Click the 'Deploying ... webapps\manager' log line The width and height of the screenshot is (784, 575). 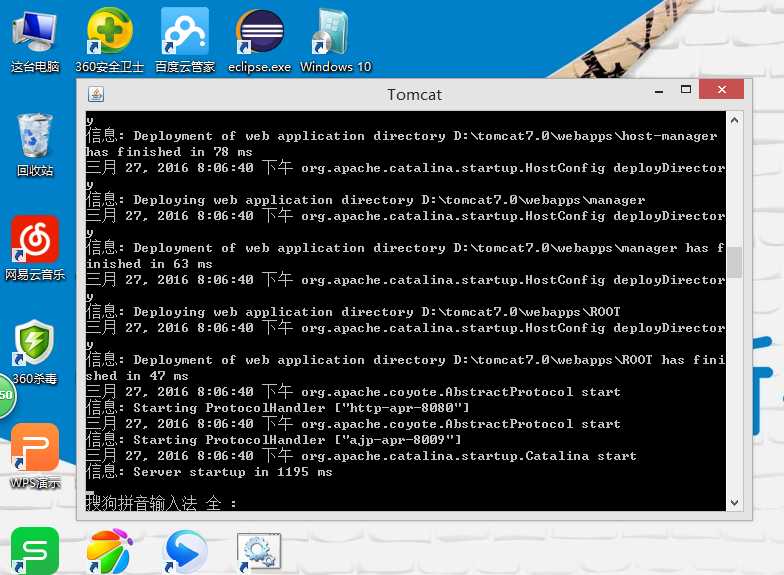(366, 200)
